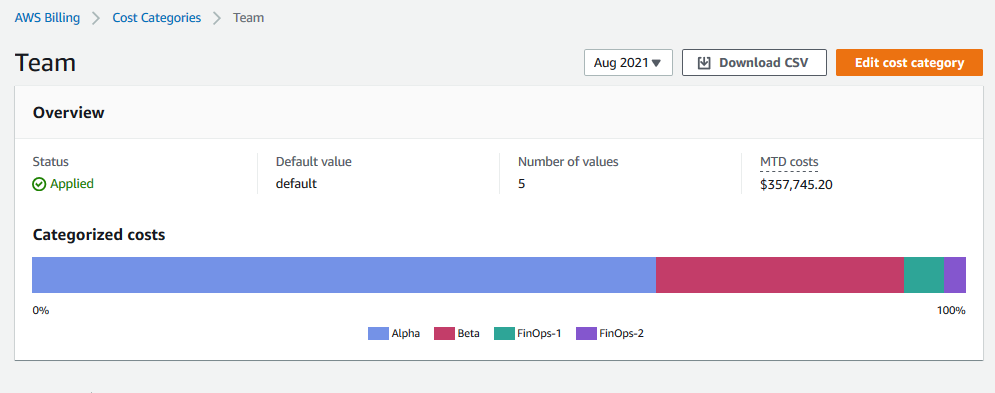
Task: Click the Applied status text
Action: pos(72,184)
